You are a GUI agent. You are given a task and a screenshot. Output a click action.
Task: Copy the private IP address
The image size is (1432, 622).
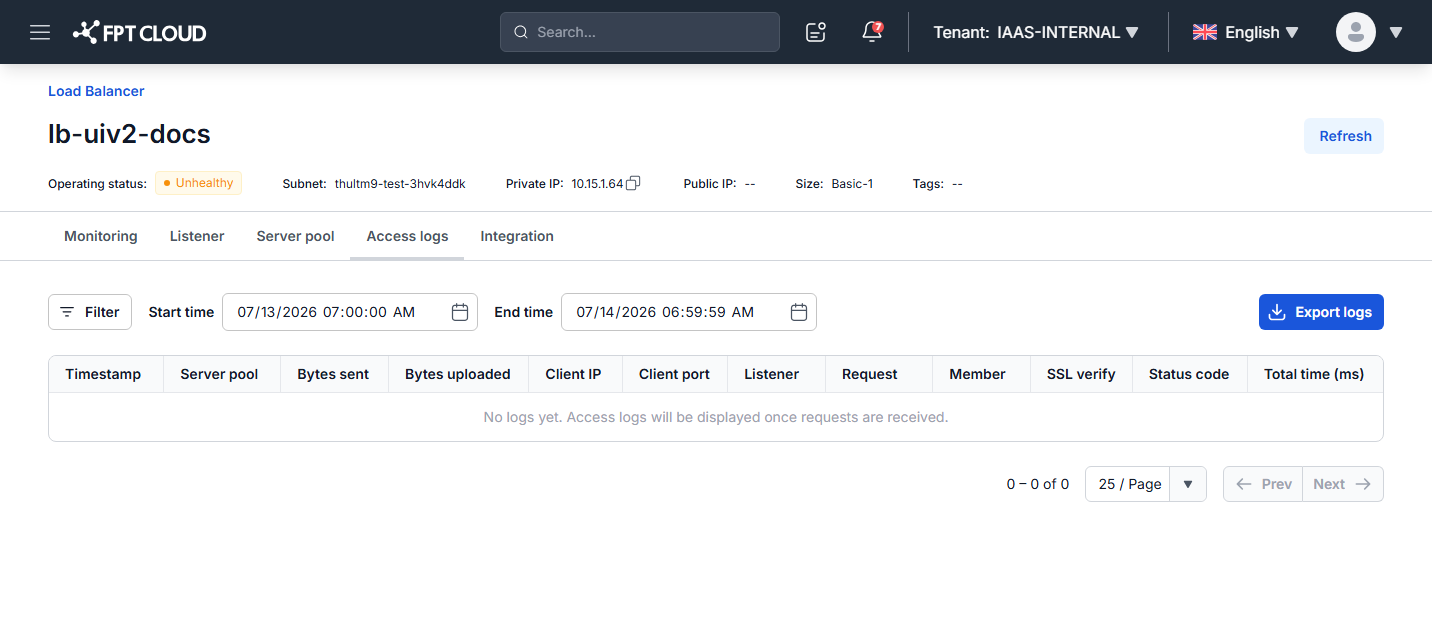click(x=633, y=183)
